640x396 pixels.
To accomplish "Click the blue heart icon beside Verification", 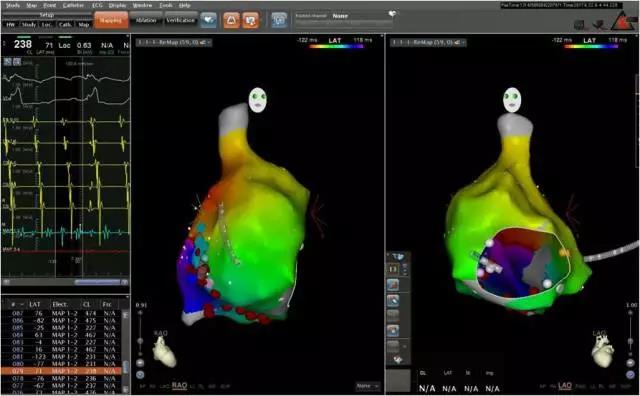I will tap(208, 20).
